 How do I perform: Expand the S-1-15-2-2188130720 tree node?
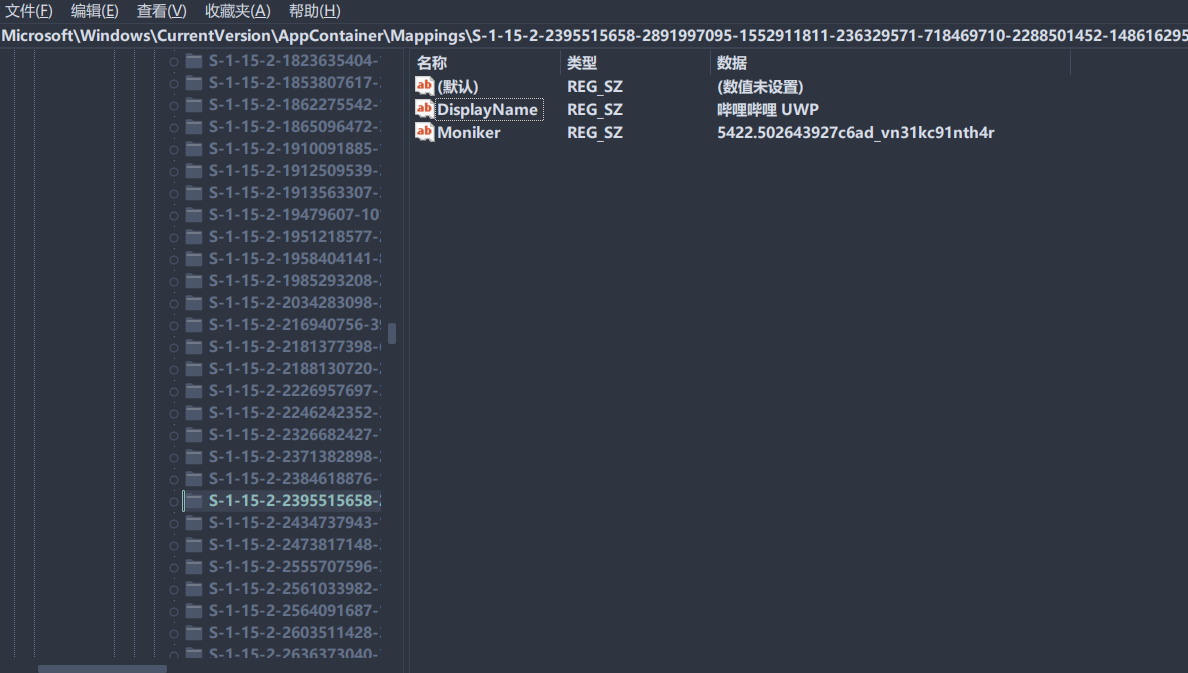pyautogui.click(x=174, y=369)
